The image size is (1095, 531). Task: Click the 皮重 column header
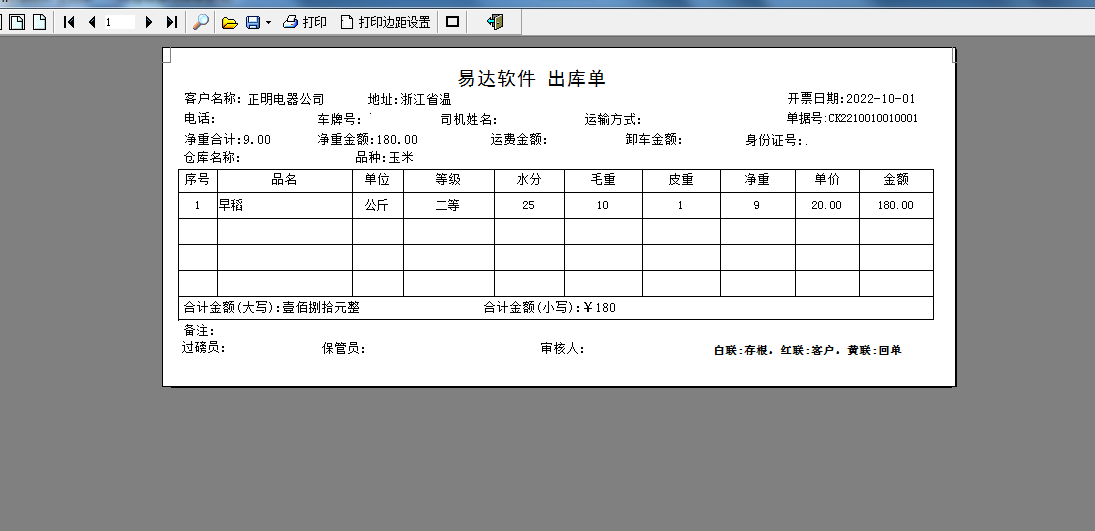(681, 180)
